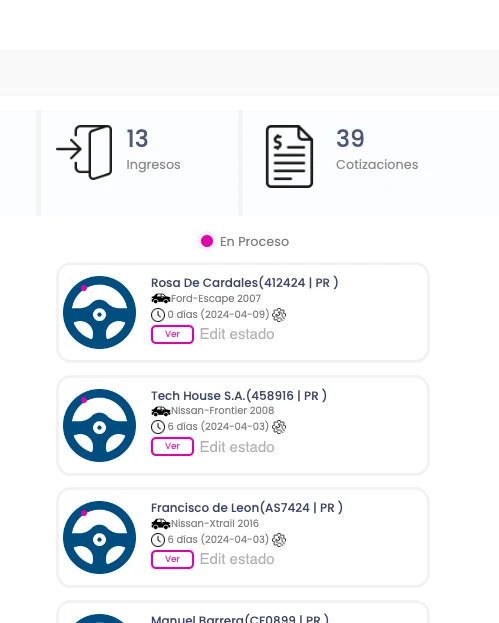499x623 pixels.
Task: Open the Cotizaciones invoice document icon
Action: pos(289,156)
